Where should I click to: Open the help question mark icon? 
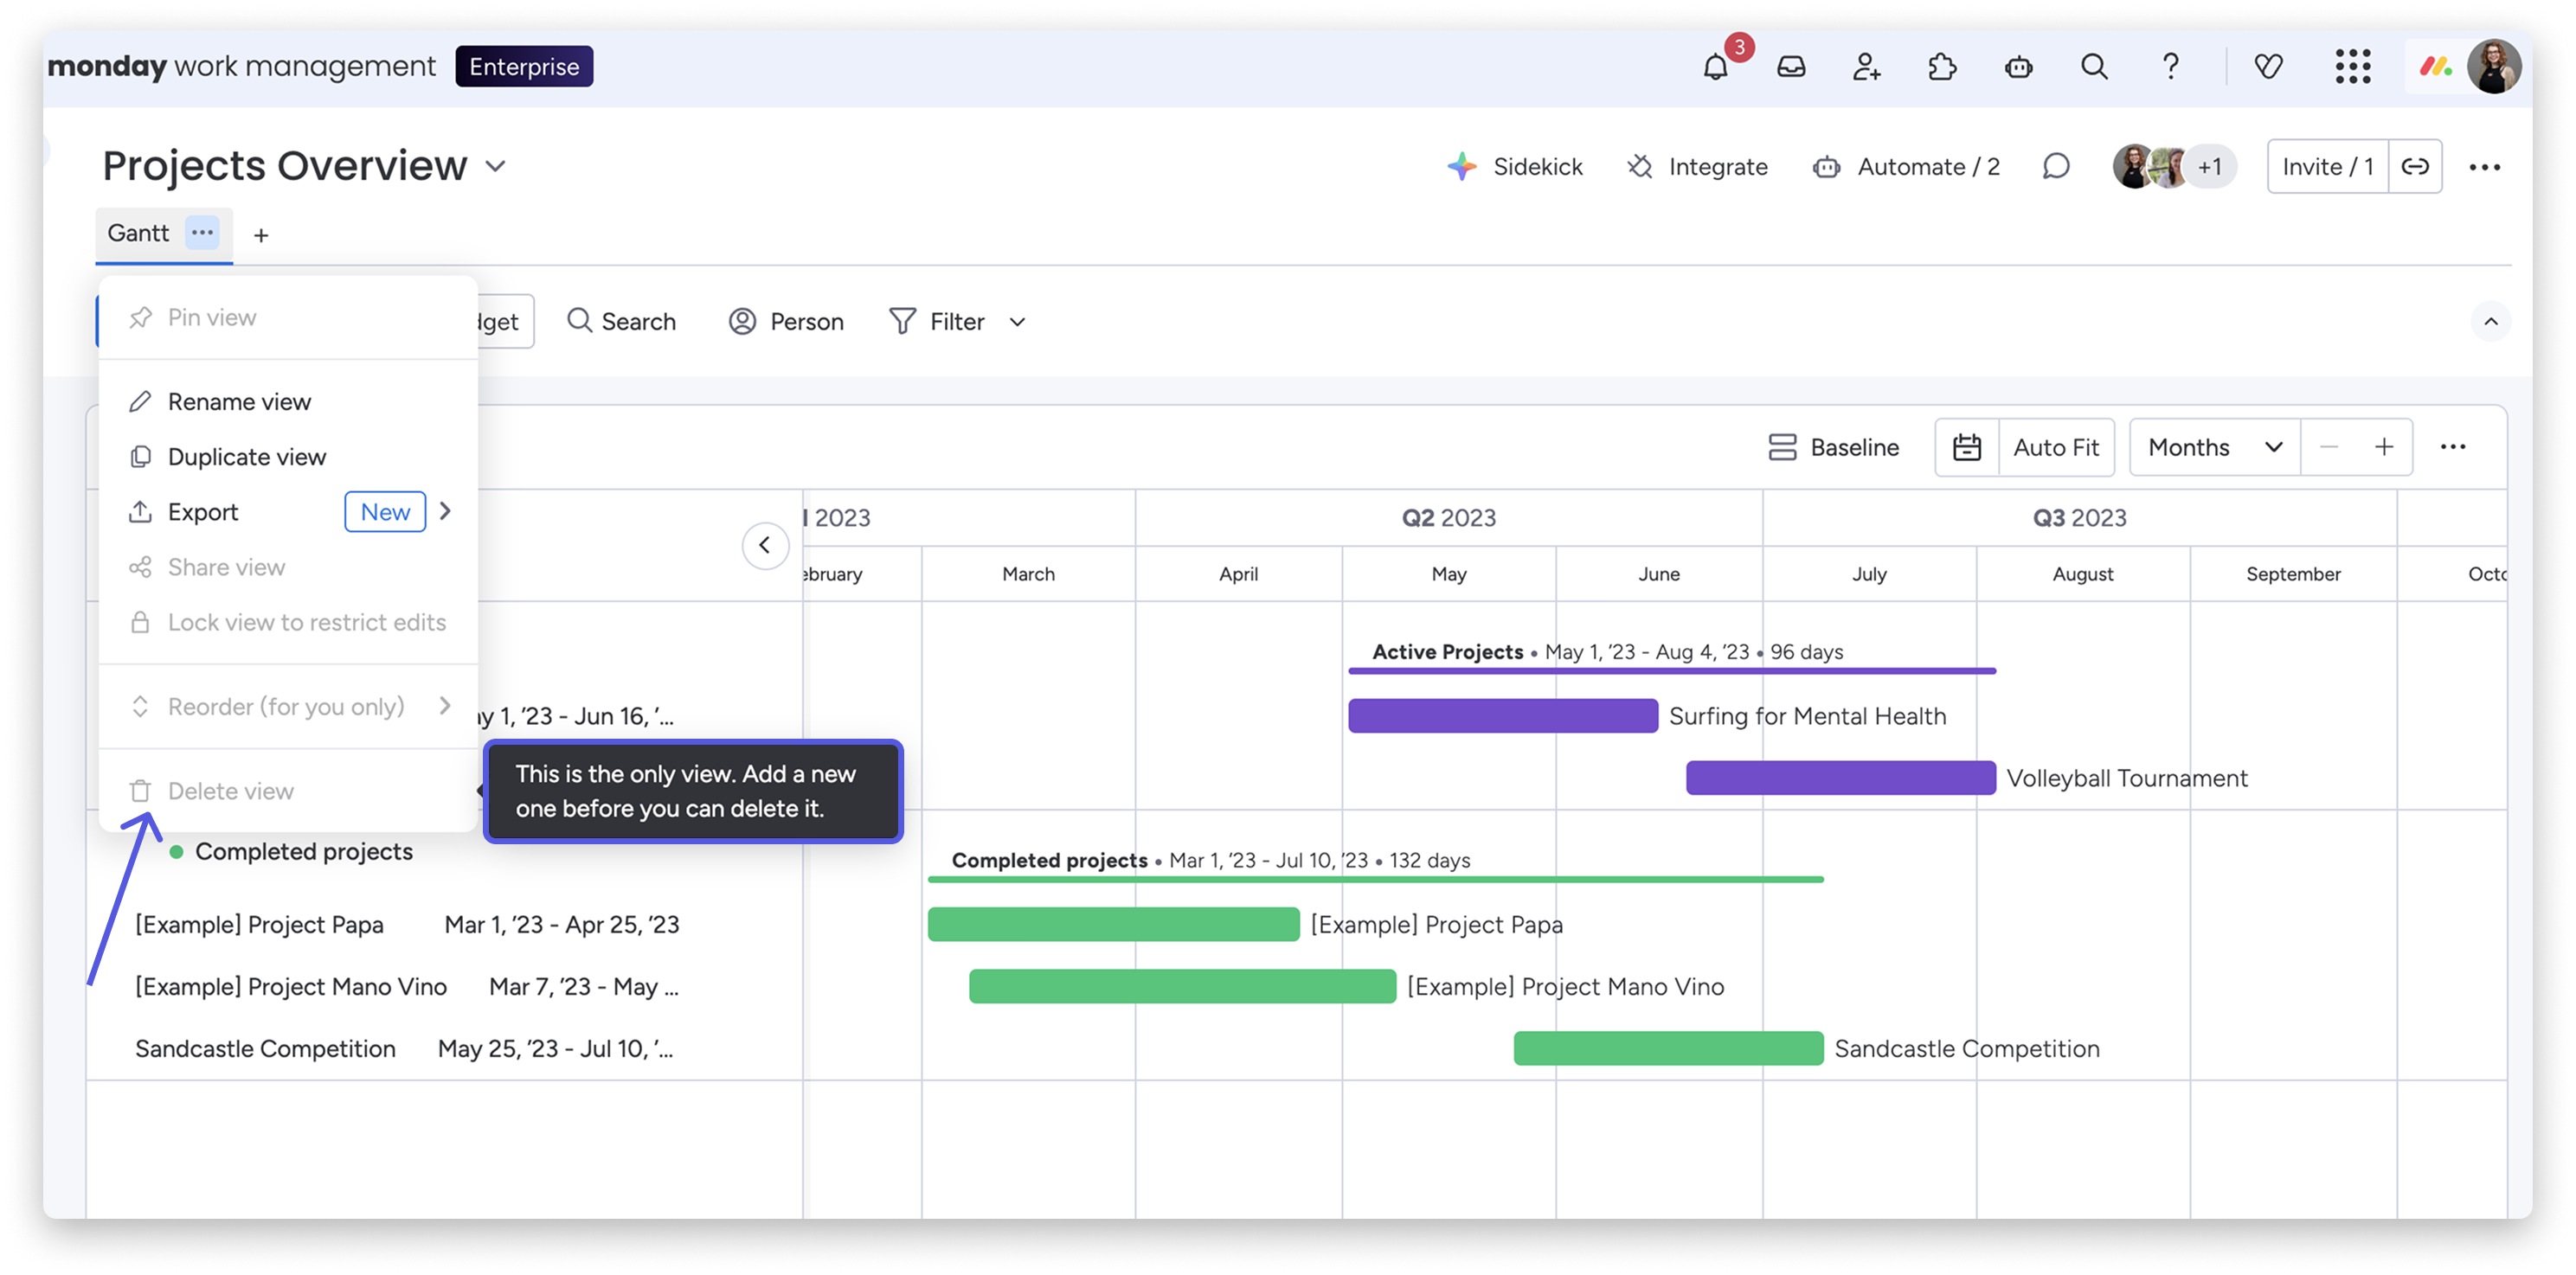[x=2170, y=67]
